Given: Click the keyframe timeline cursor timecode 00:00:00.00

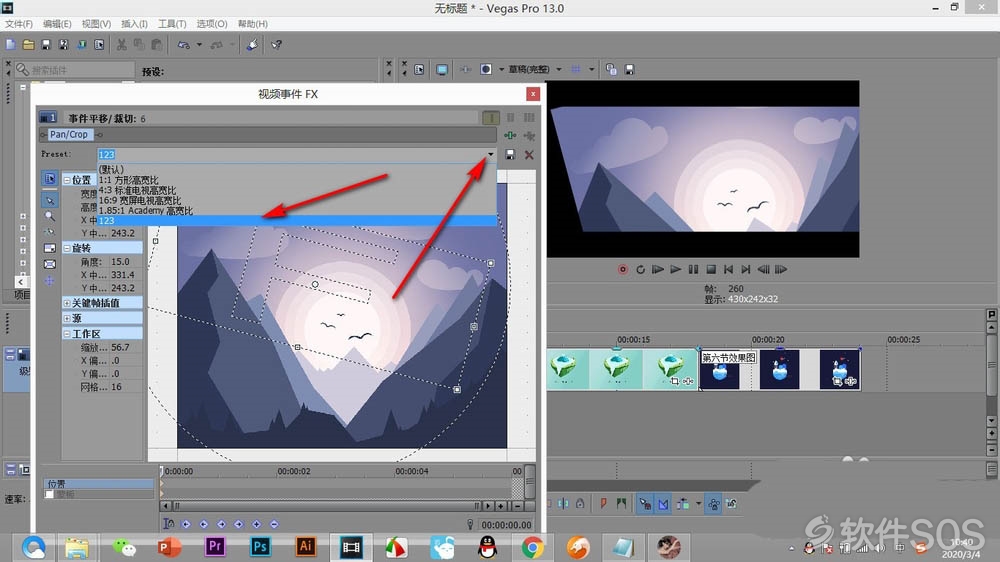Looking at the screenshot, I should coord(506,524).
